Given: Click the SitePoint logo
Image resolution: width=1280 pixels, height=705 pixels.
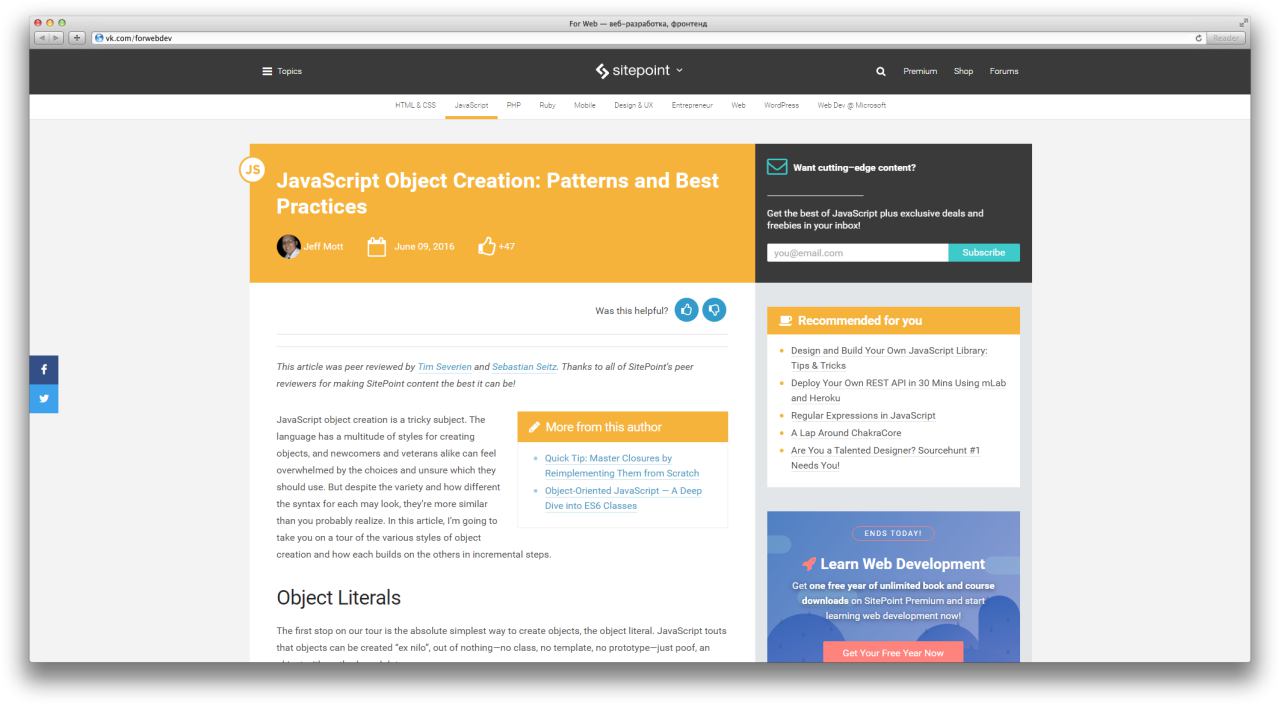Looking at the screenshot, I should 634,71.
